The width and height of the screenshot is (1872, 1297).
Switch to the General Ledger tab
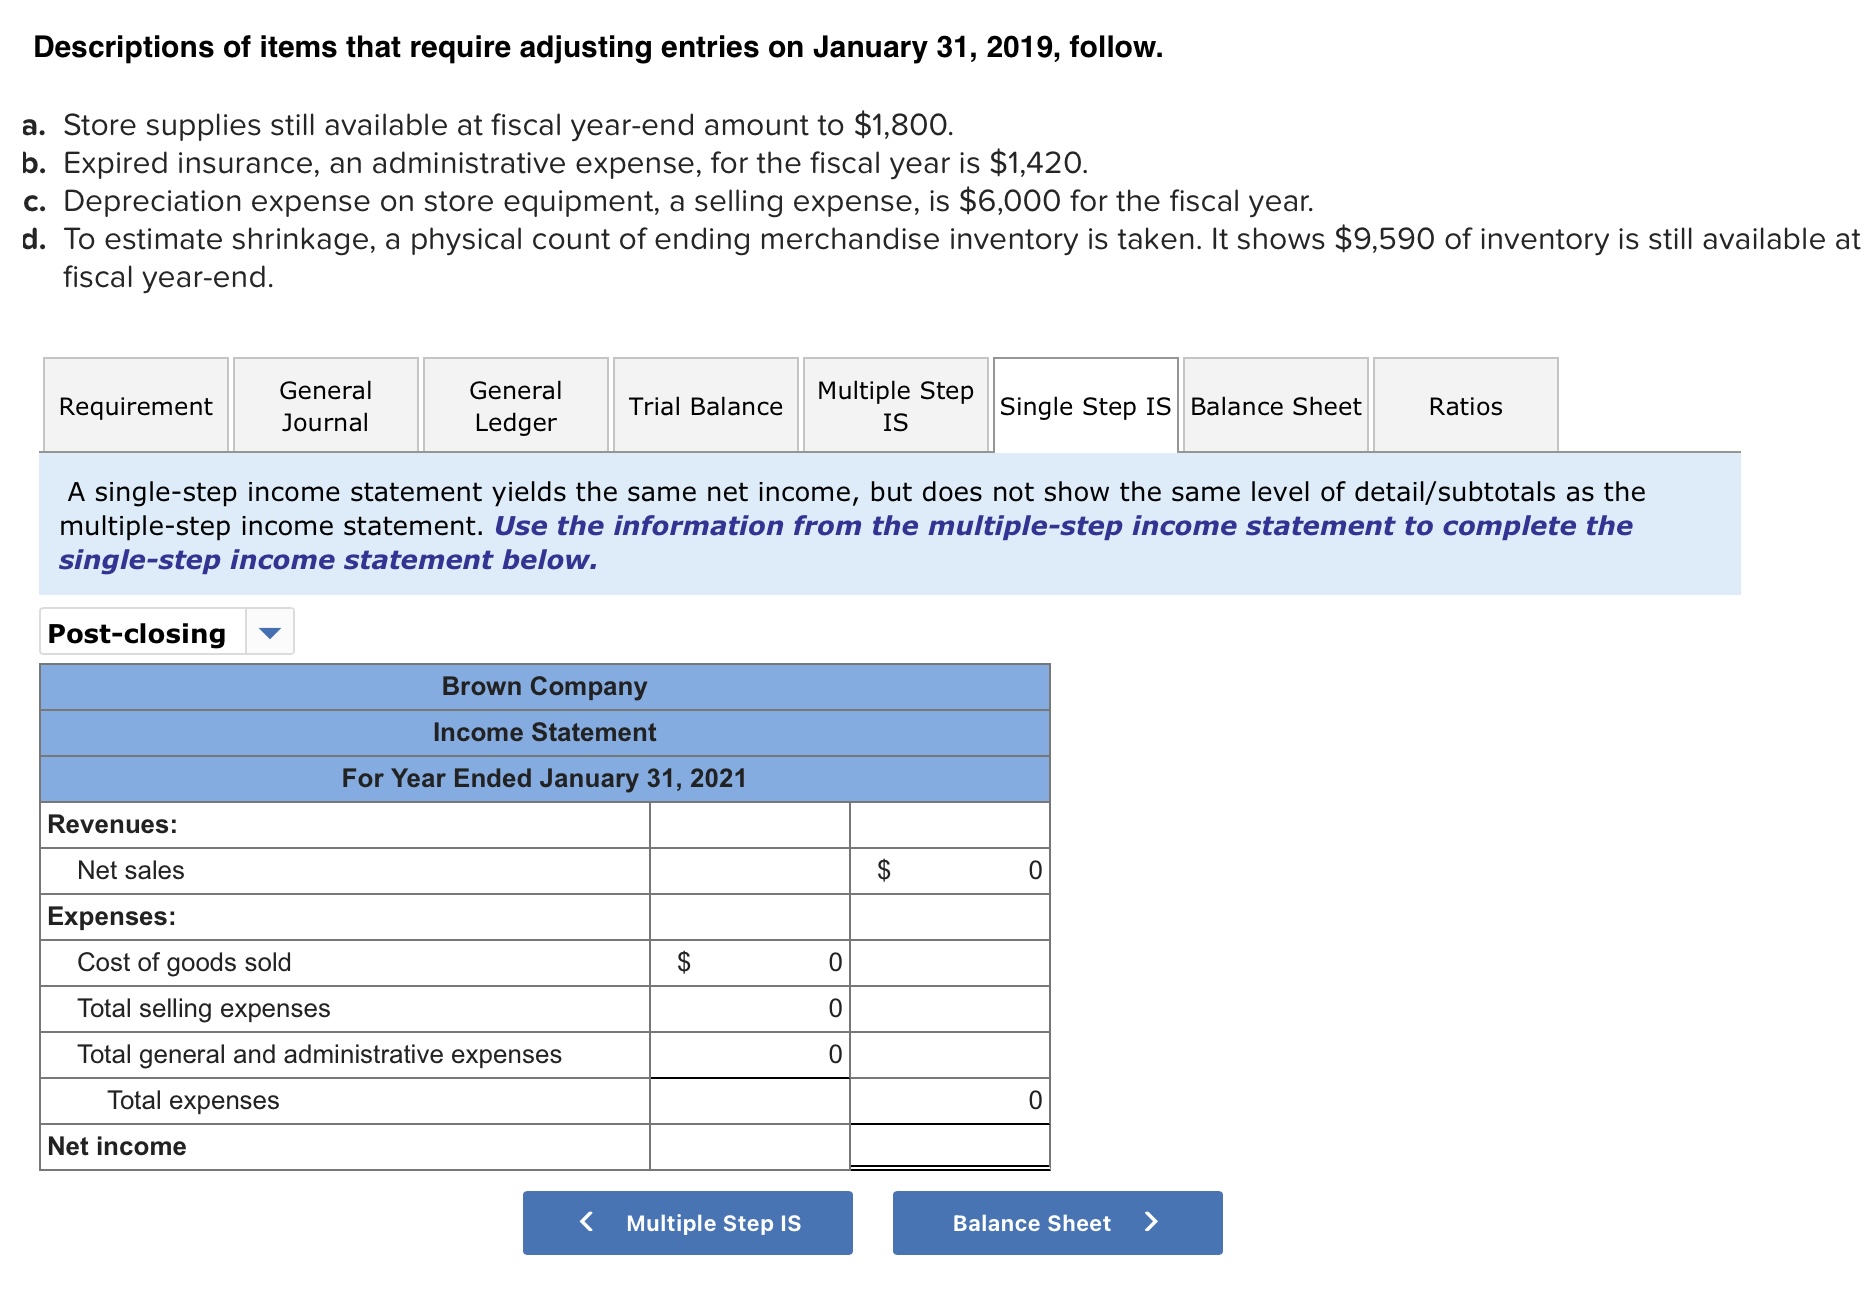pyautogui.click(x=516, y=406)
